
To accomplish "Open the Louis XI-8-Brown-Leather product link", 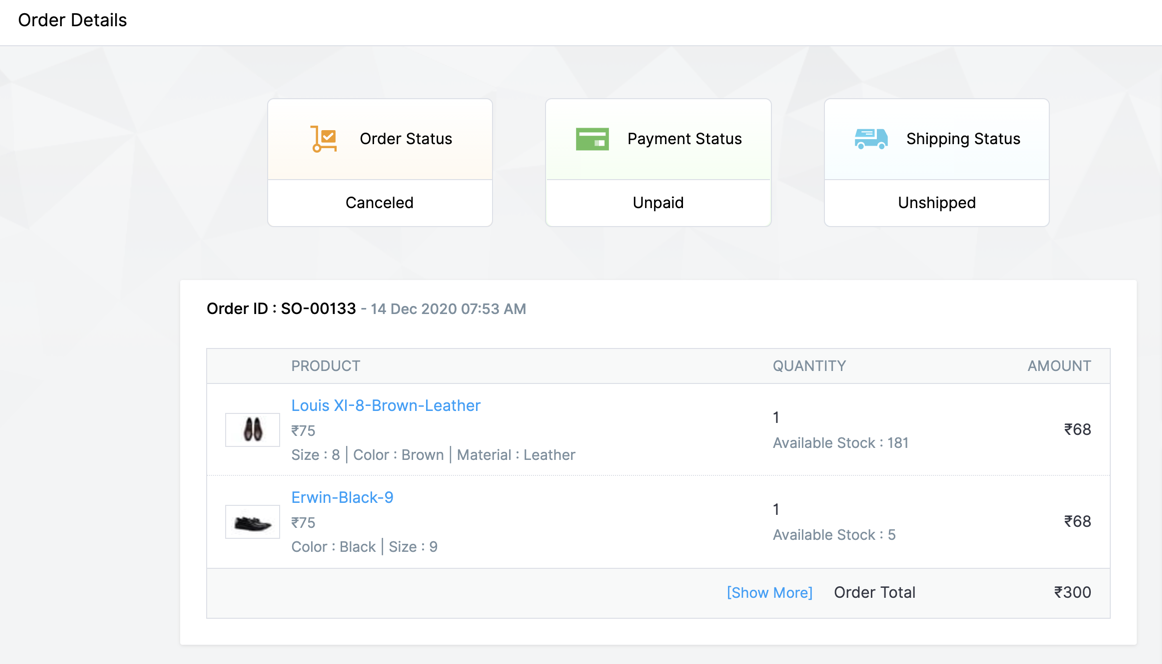I will pos(385,405).
